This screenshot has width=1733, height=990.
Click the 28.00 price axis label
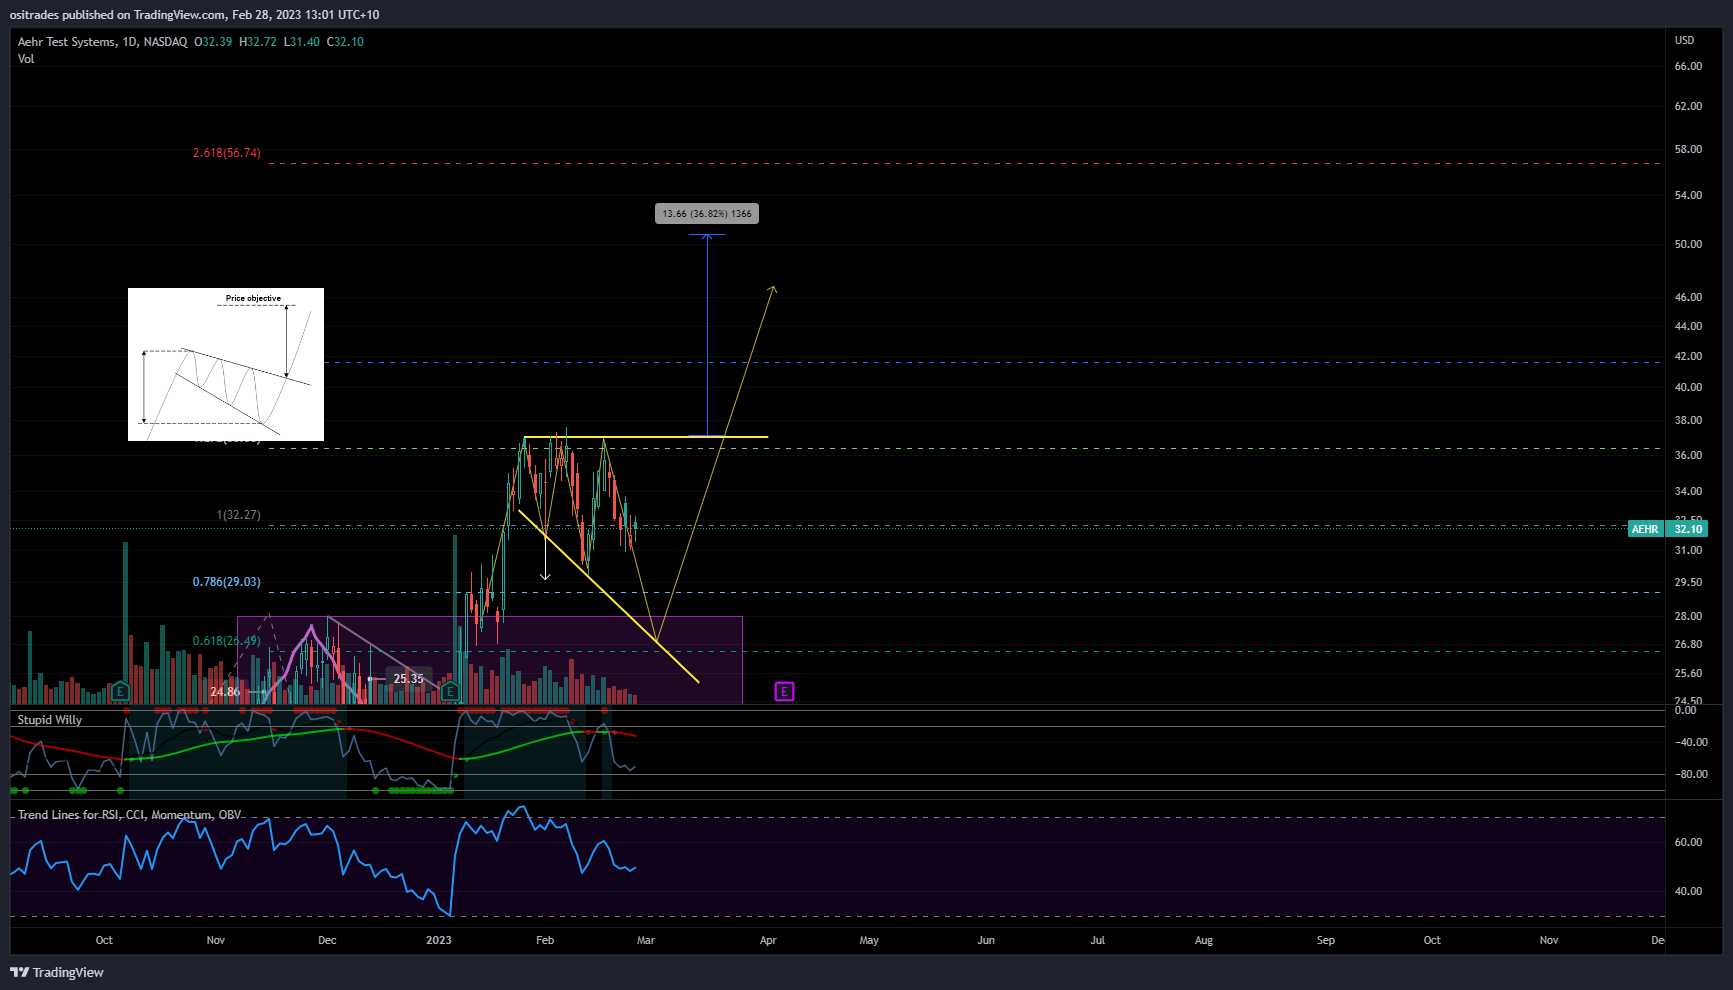(x=1688, y=616)
